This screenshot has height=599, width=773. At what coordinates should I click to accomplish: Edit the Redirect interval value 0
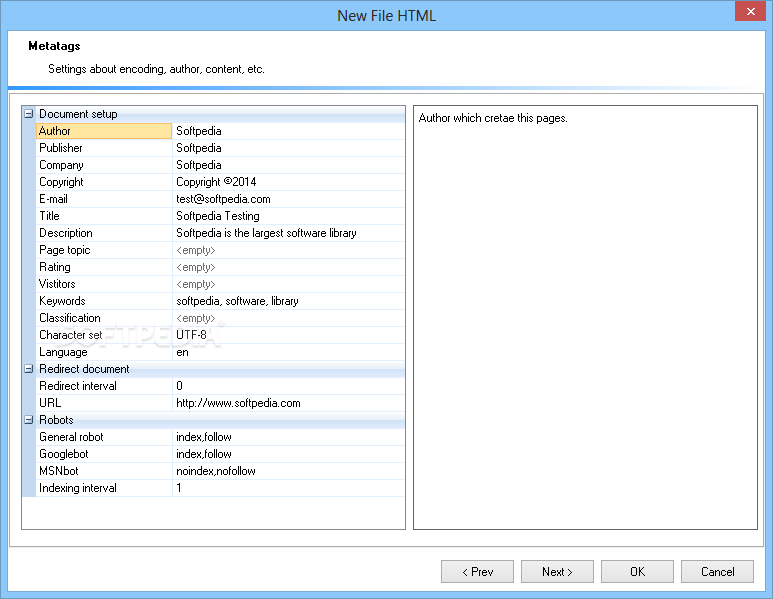(288, 386)
